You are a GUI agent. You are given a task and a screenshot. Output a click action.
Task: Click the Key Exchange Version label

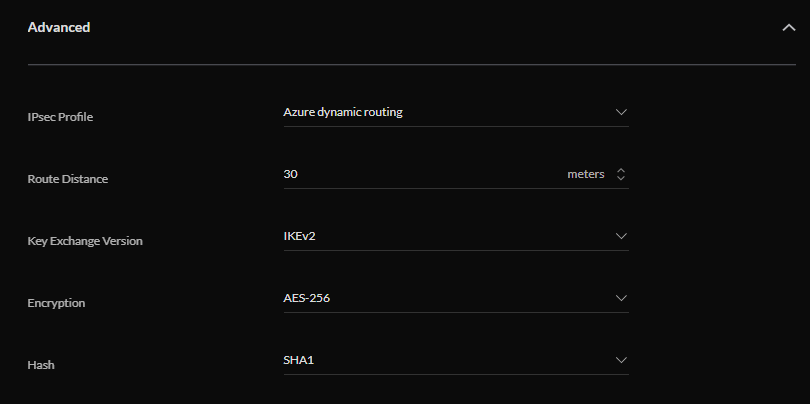(x=85, y=241)
